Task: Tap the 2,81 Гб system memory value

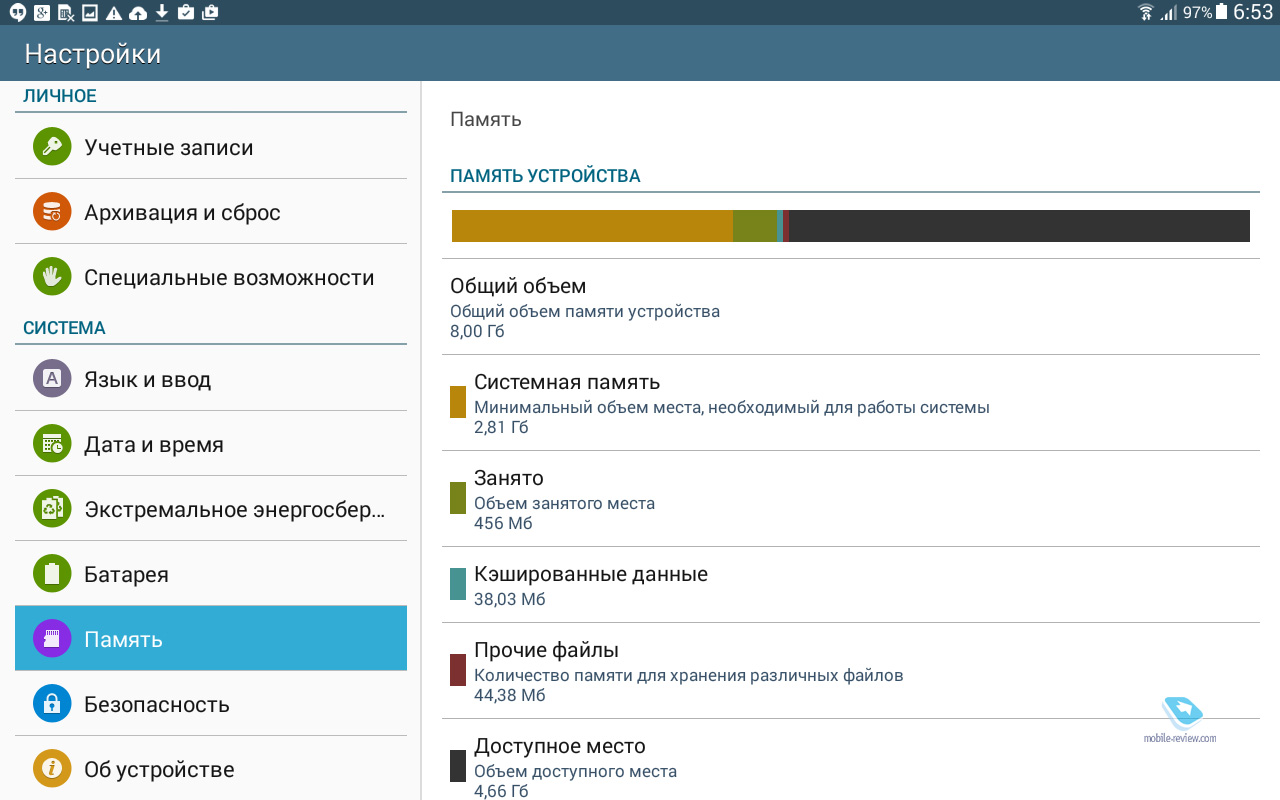Action: 501,427
